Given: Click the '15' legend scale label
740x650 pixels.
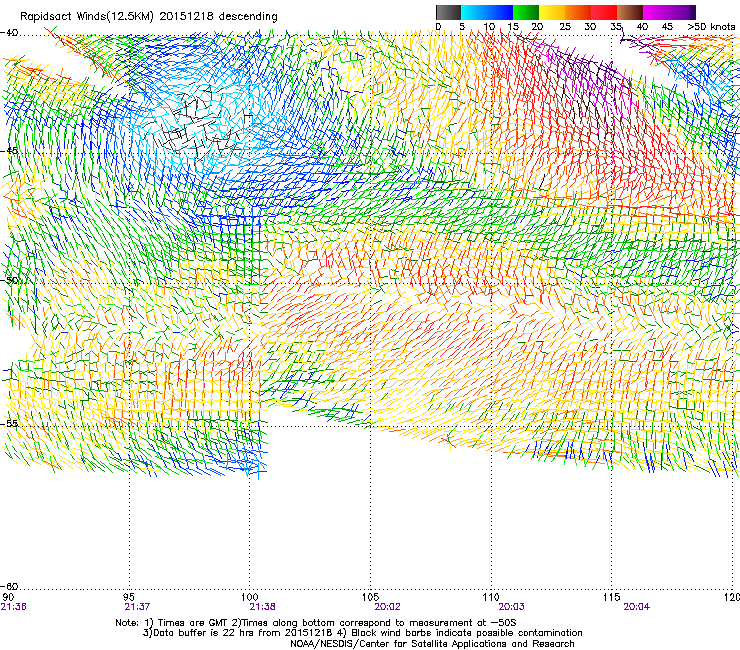Looking at the screenshot, I should coord(513,26).
